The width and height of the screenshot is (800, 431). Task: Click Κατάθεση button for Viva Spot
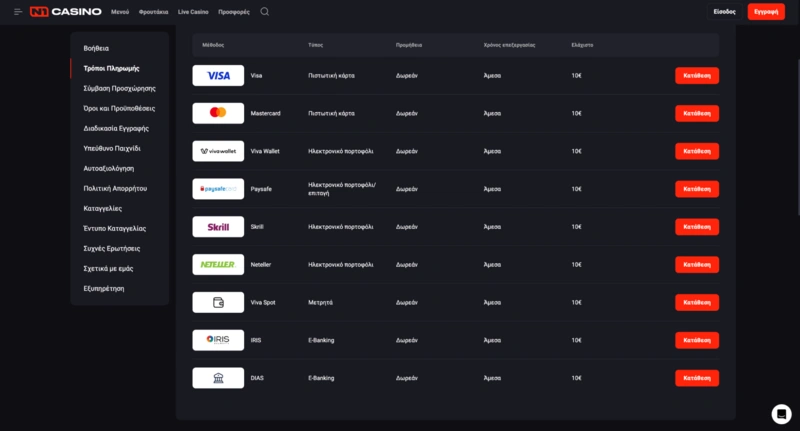697,302
